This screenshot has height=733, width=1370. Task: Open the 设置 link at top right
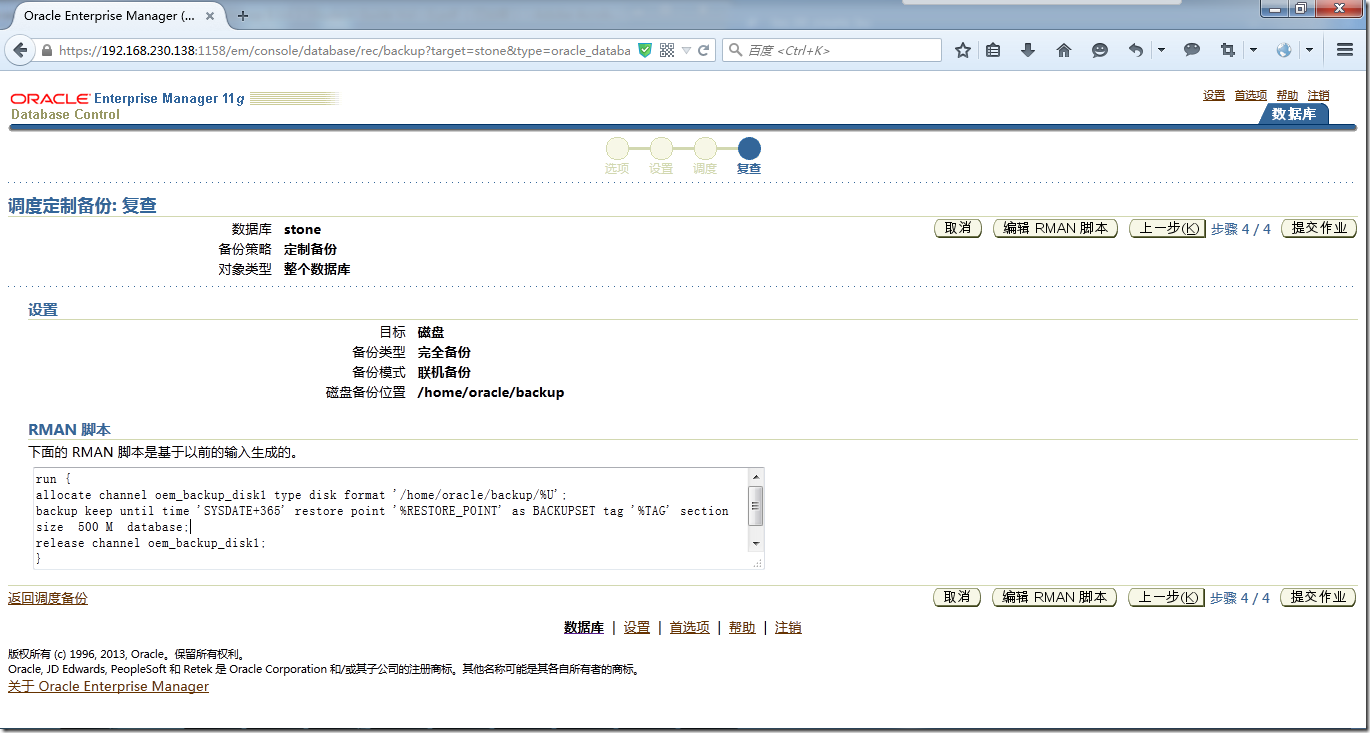tap(1214, 95)
